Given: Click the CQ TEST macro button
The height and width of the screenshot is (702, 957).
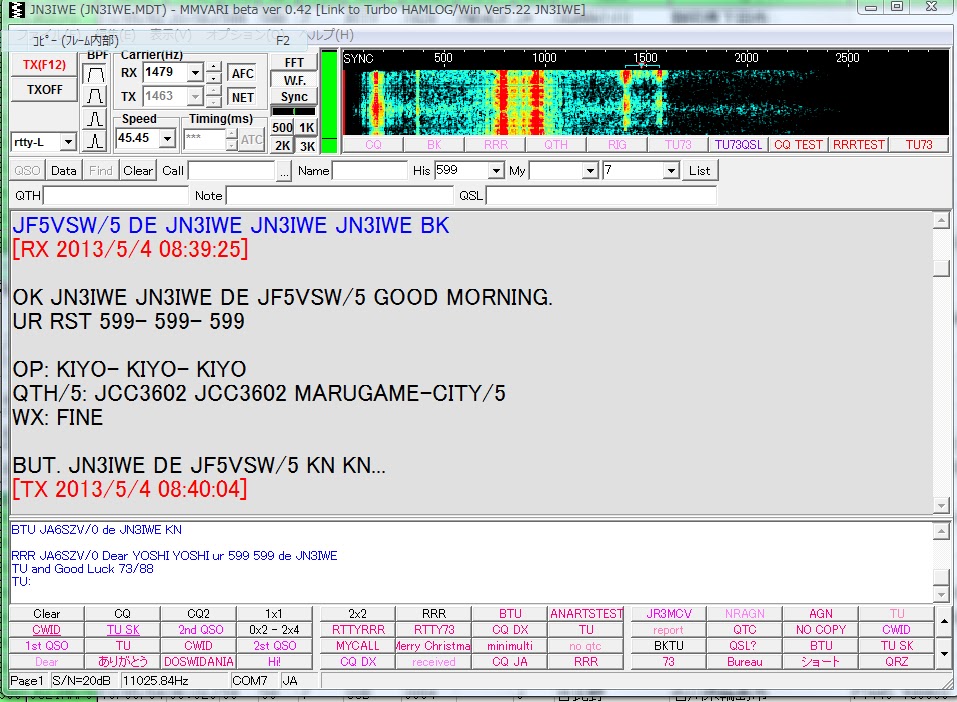Looking at the screenshot, I should point(798,145).
